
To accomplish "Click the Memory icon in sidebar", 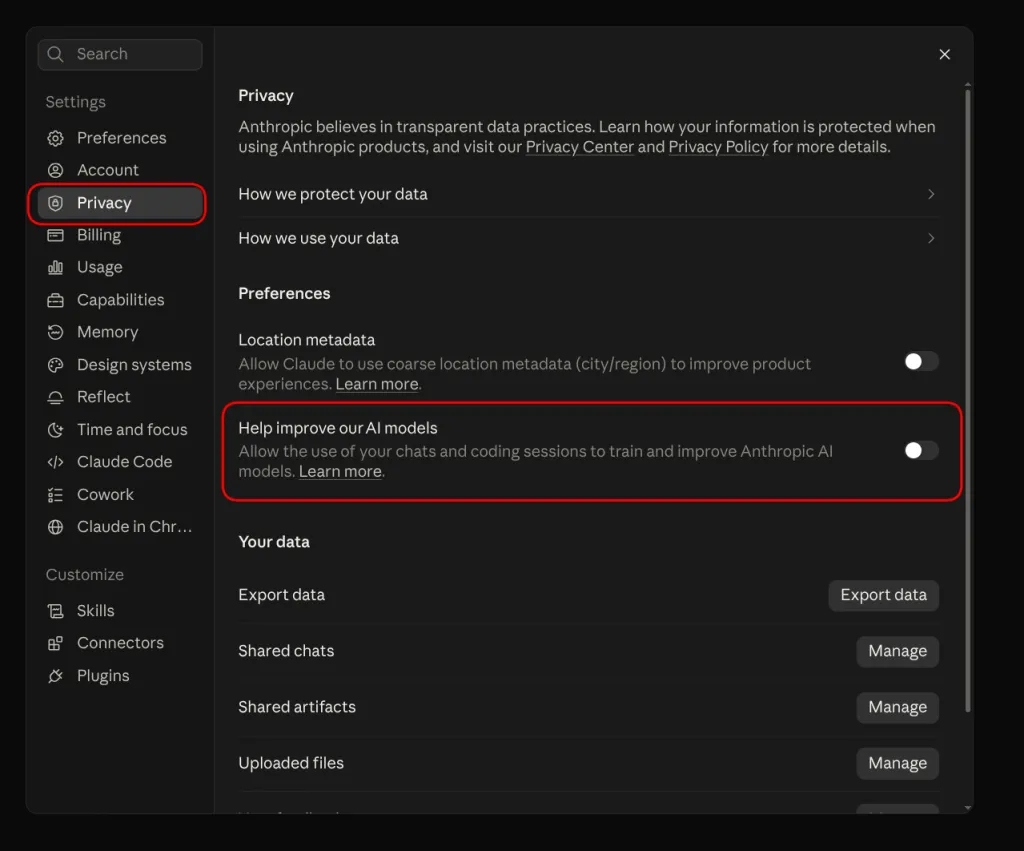I will (56, 332).
